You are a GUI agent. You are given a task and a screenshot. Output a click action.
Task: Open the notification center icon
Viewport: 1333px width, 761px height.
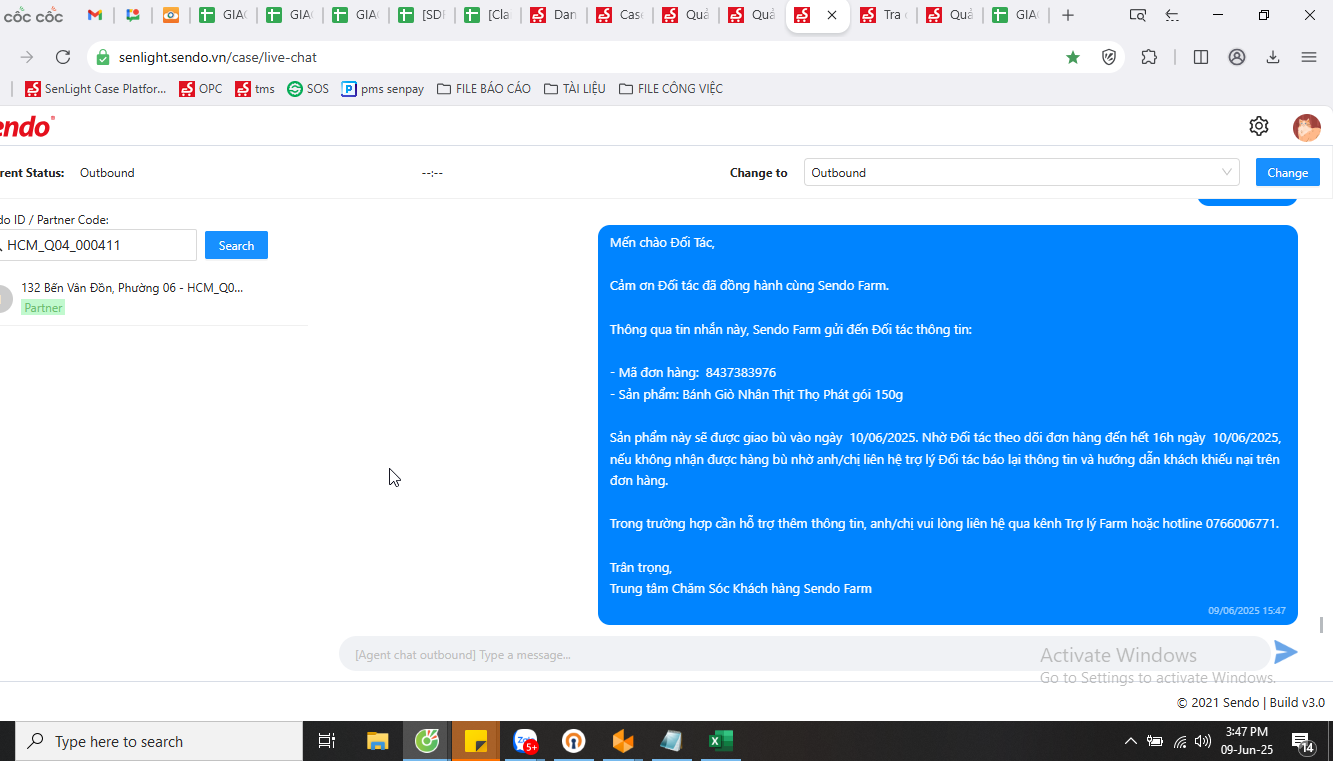tap(1303, 742)
